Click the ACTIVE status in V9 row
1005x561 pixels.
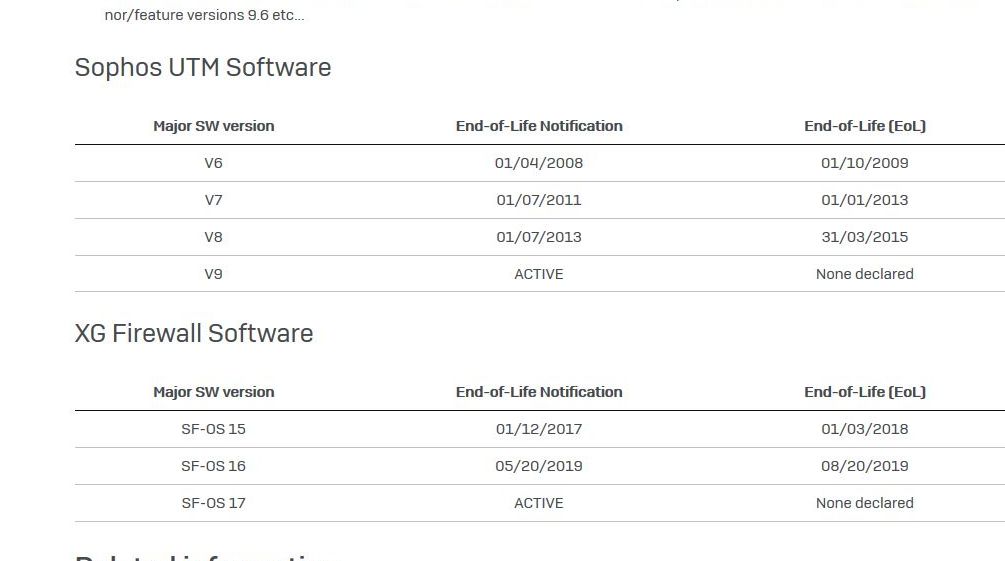point(539,274)
